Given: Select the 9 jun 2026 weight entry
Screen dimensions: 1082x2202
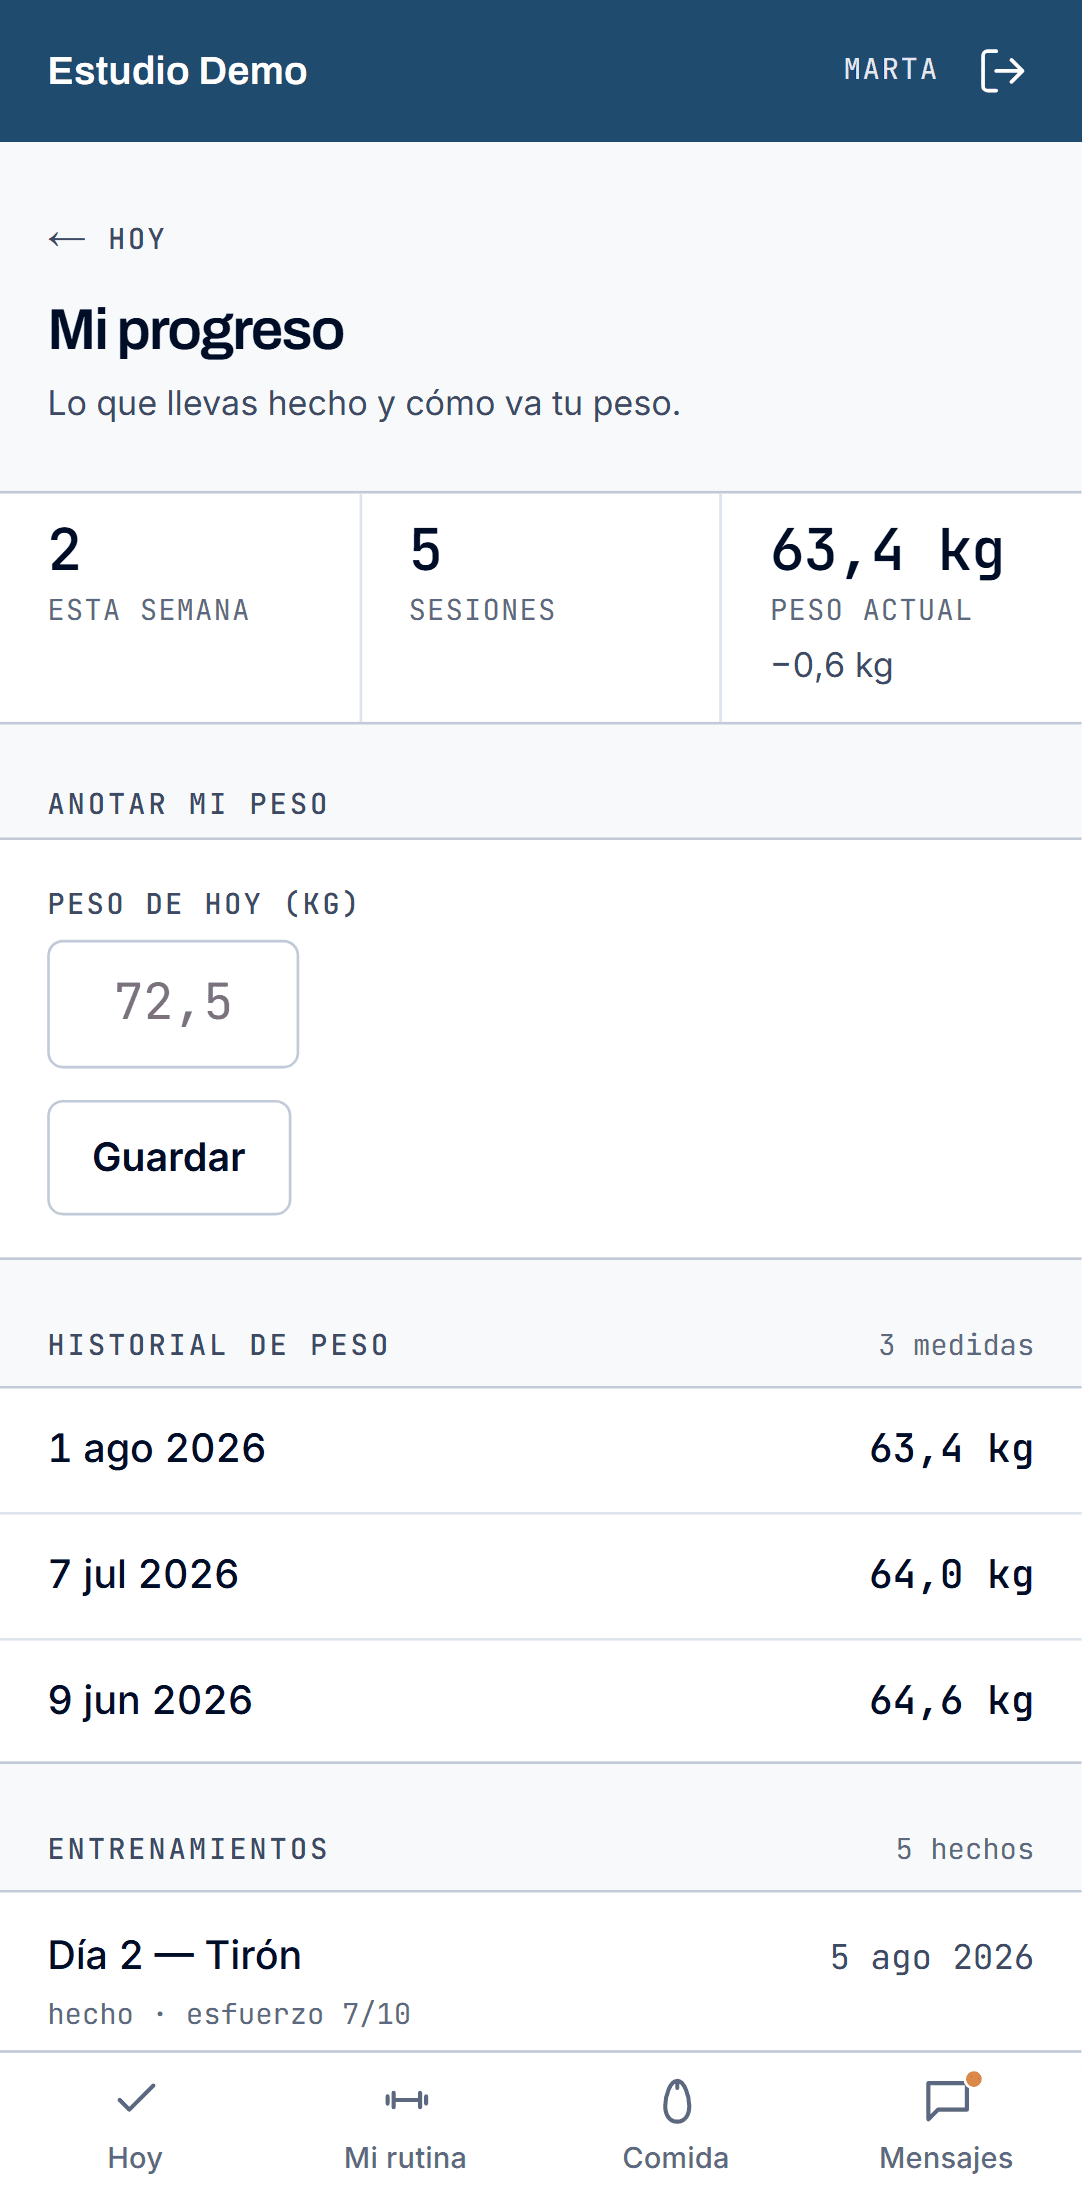Looking at the screenshot, I should (541, 1702).
